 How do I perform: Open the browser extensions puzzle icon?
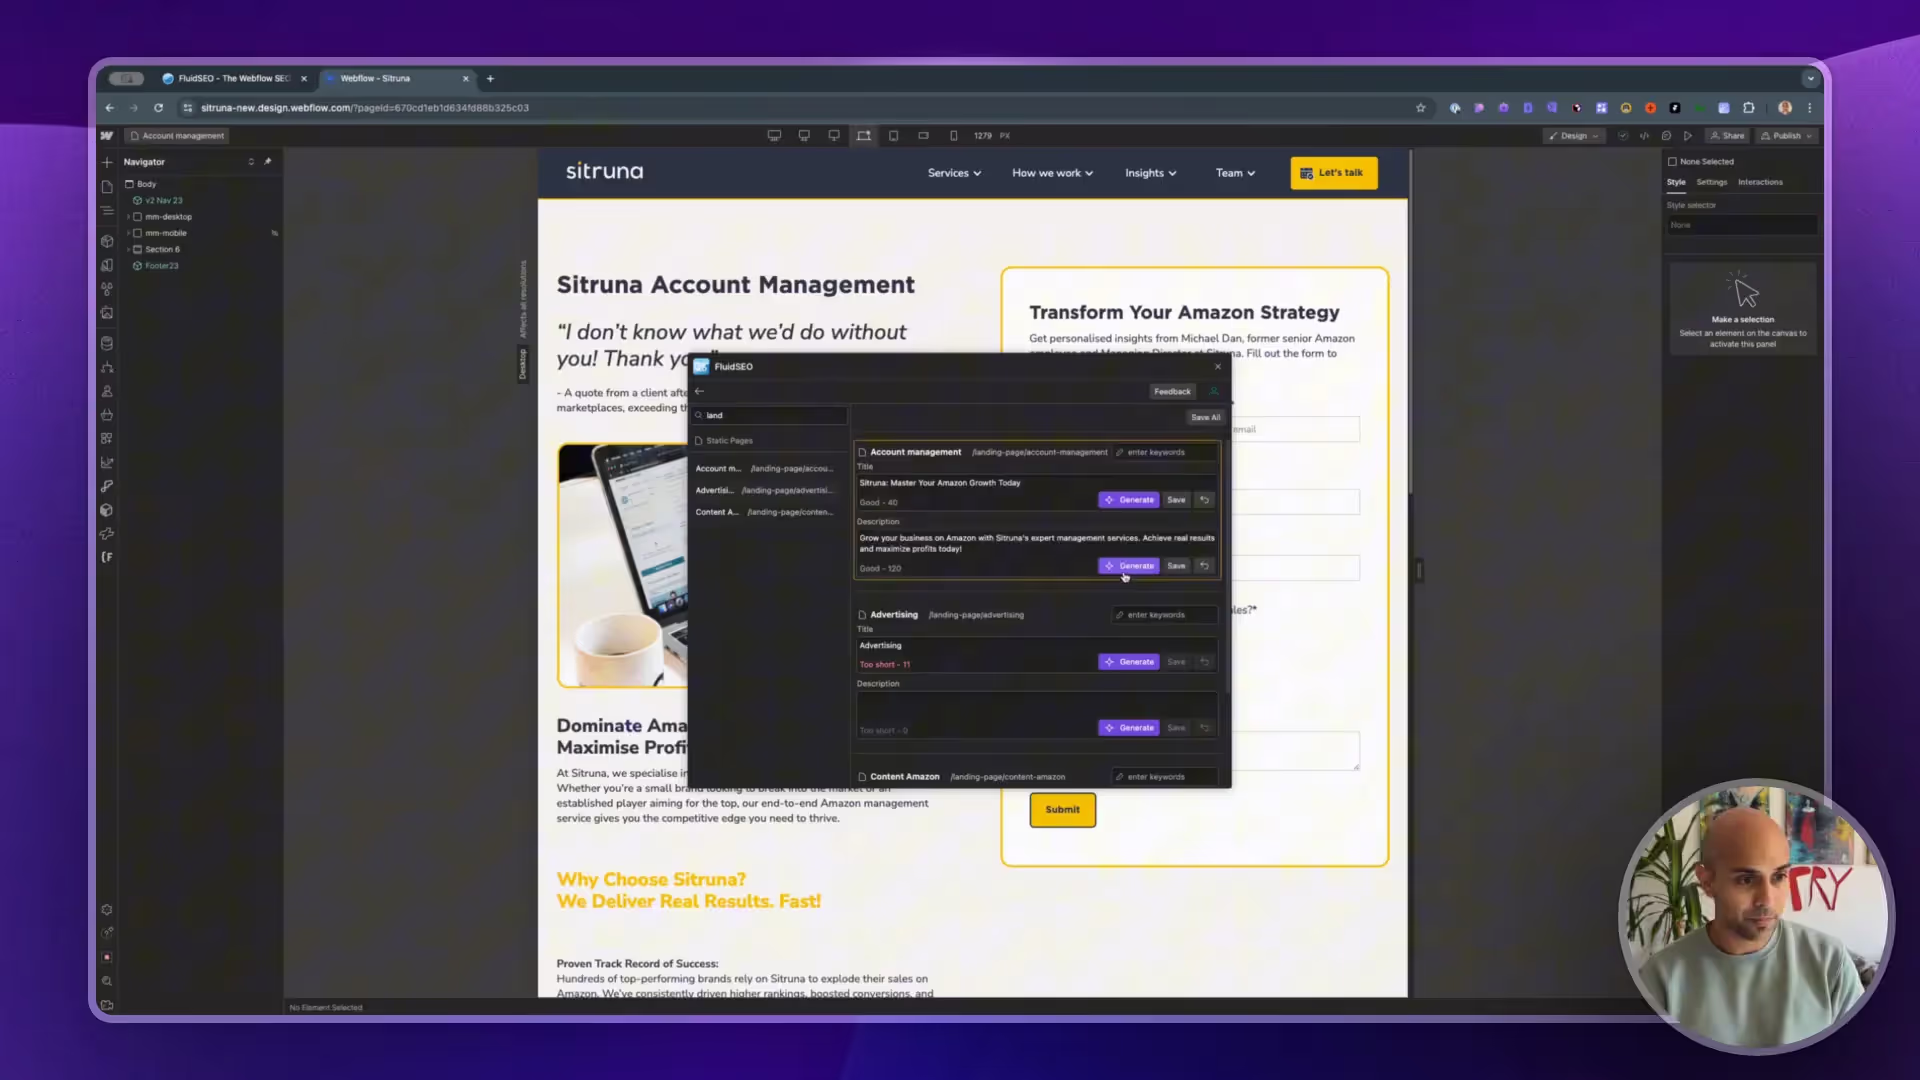(x=1749, y=108)
